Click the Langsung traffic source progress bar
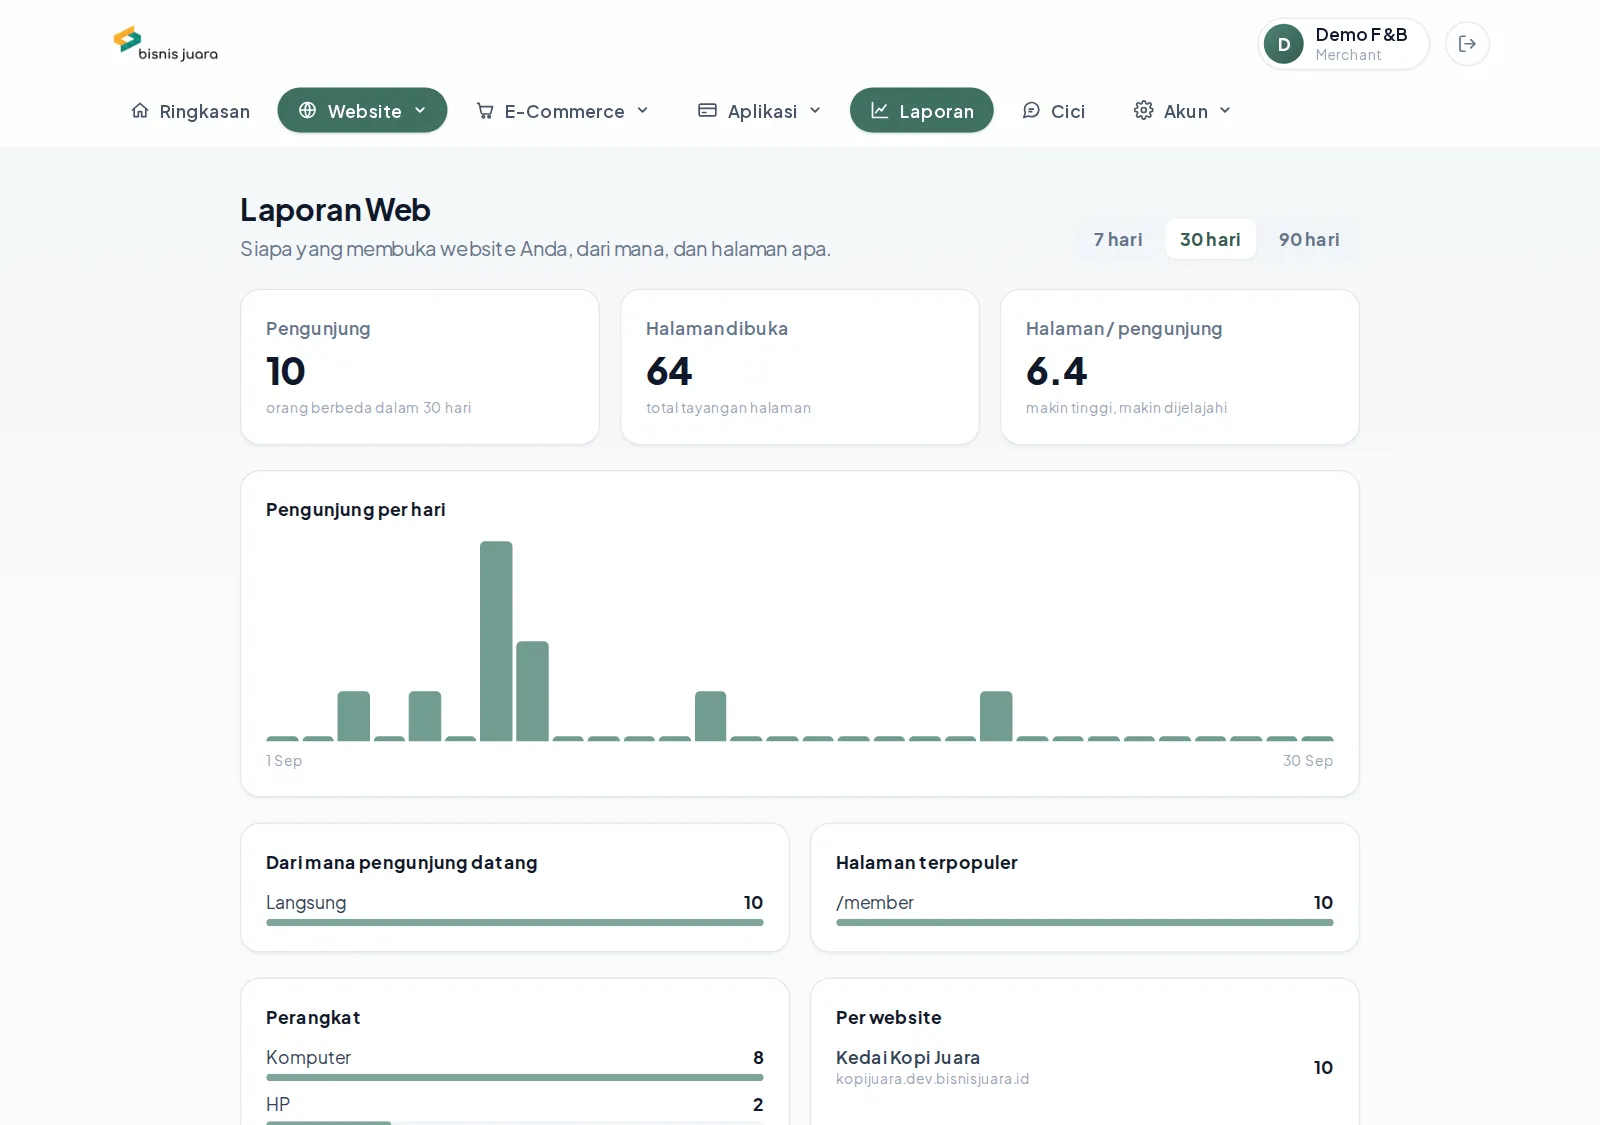Screen dimensions: 1600x1125 tap(515, 922)
